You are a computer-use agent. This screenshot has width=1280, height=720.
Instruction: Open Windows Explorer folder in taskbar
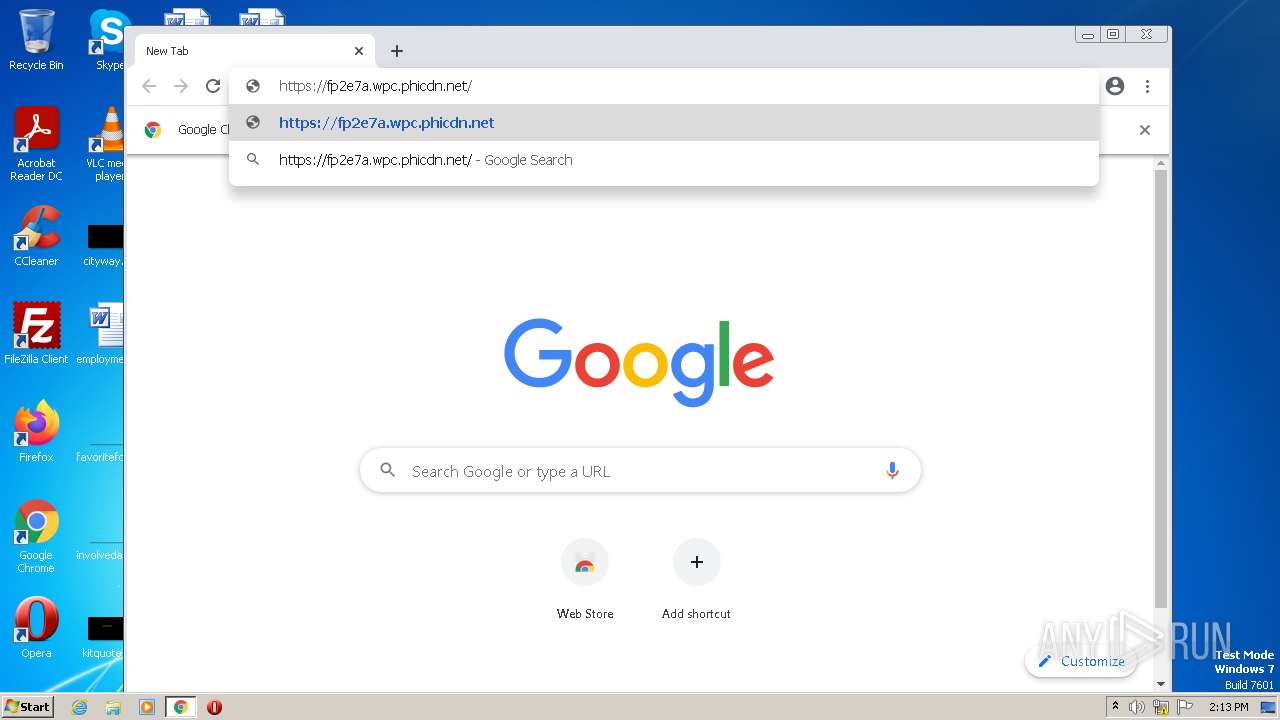113,707
